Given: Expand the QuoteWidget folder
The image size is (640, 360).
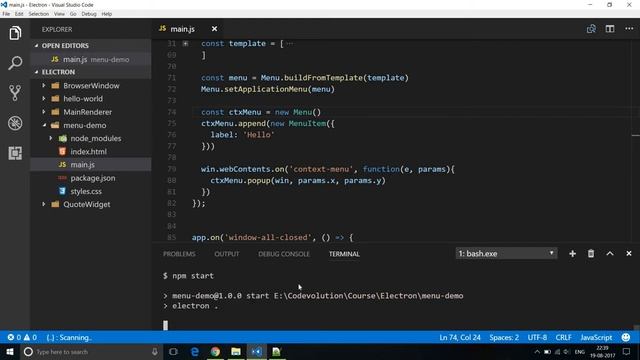Looking at the screenshot, I should 44,204.
